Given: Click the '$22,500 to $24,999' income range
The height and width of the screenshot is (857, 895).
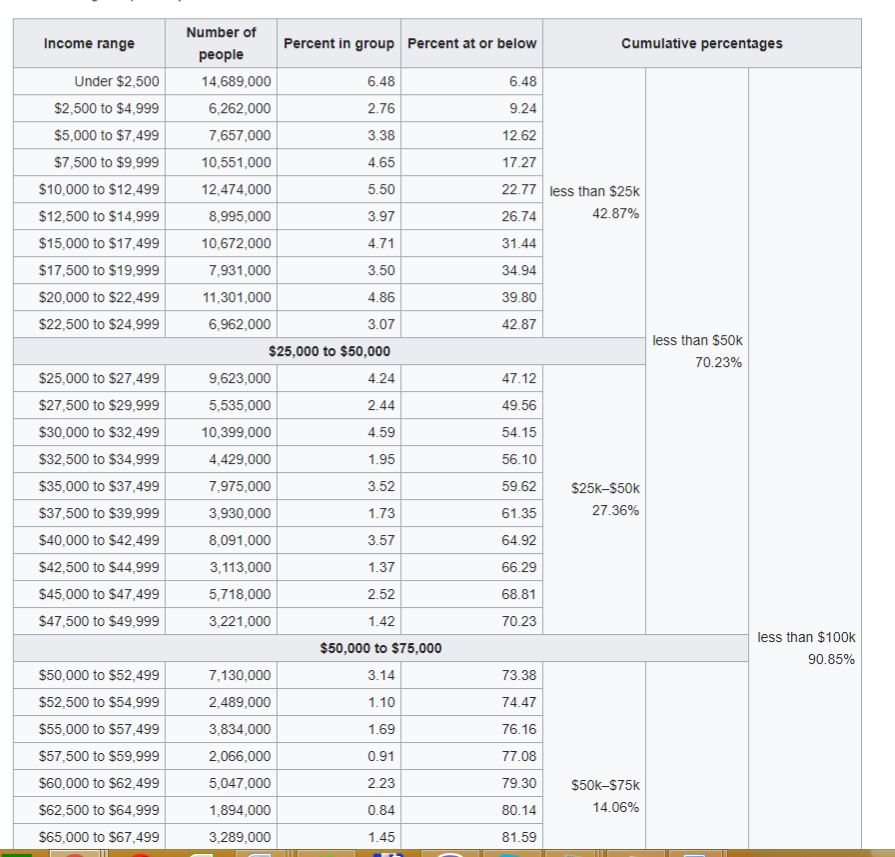Looking at the screenshot, I should (x=99, y=324).
